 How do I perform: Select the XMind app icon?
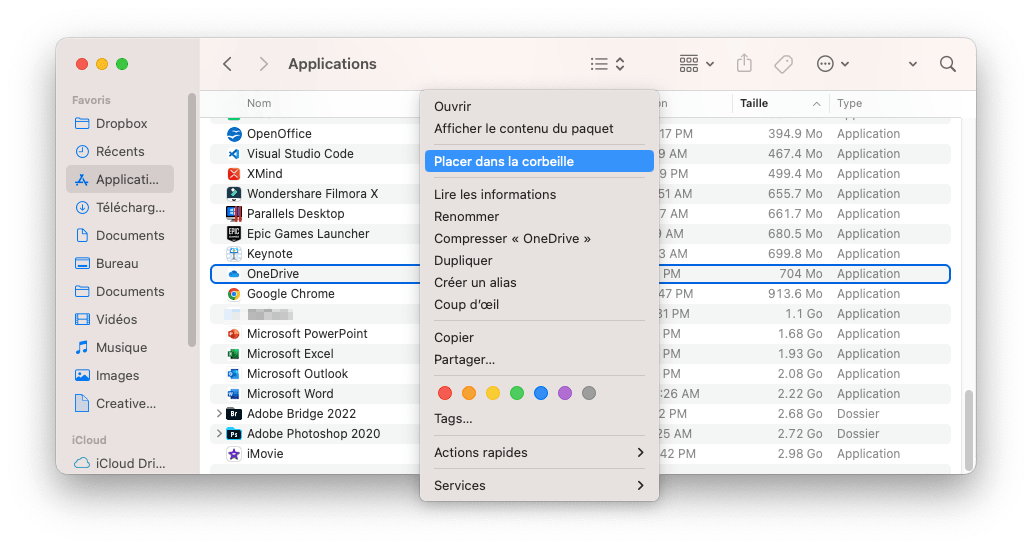tap(234, 174)
